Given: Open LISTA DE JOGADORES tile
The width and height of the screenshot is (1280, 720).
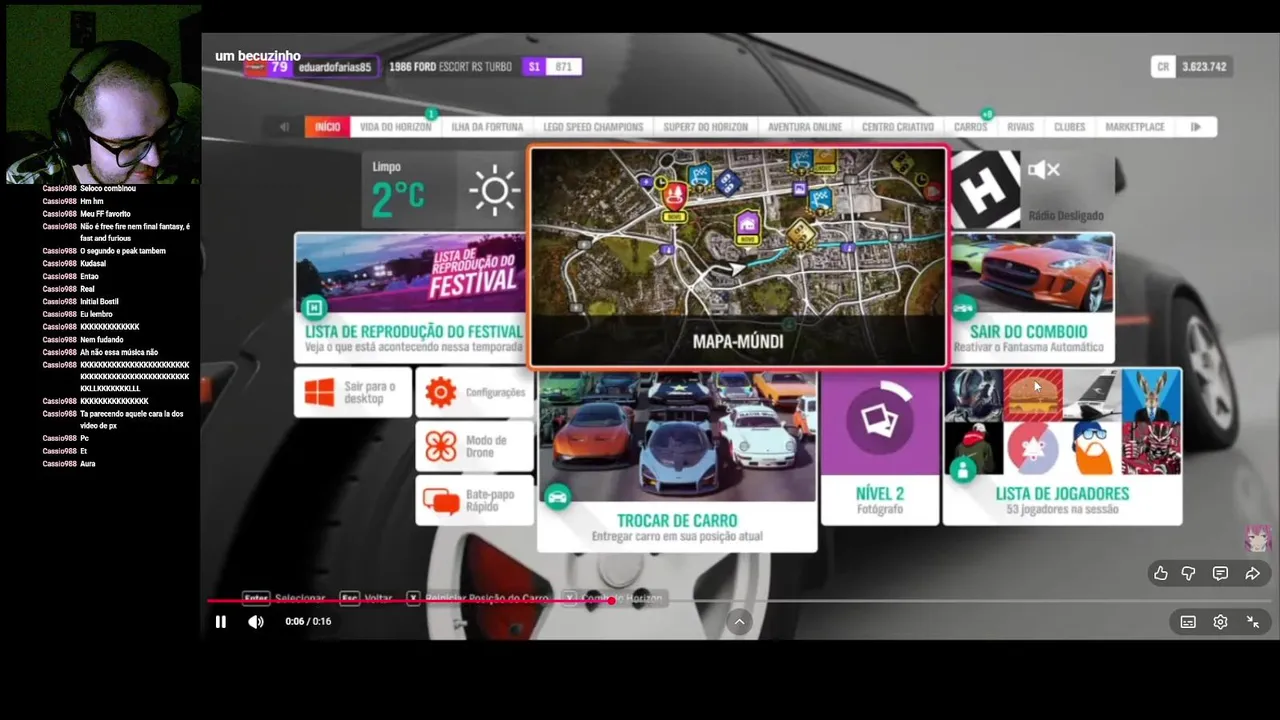Looking at the screenshot, I should [1062, 447].
